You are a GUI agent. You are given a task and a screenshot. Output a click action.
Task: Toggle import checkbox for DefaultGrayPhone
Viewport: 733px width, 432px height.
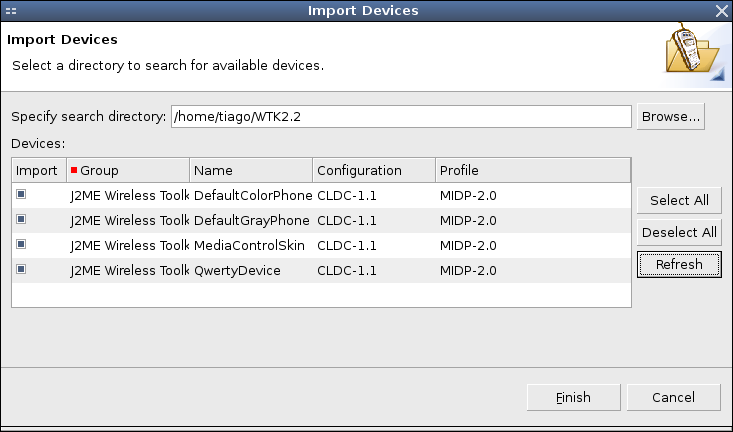21,219
